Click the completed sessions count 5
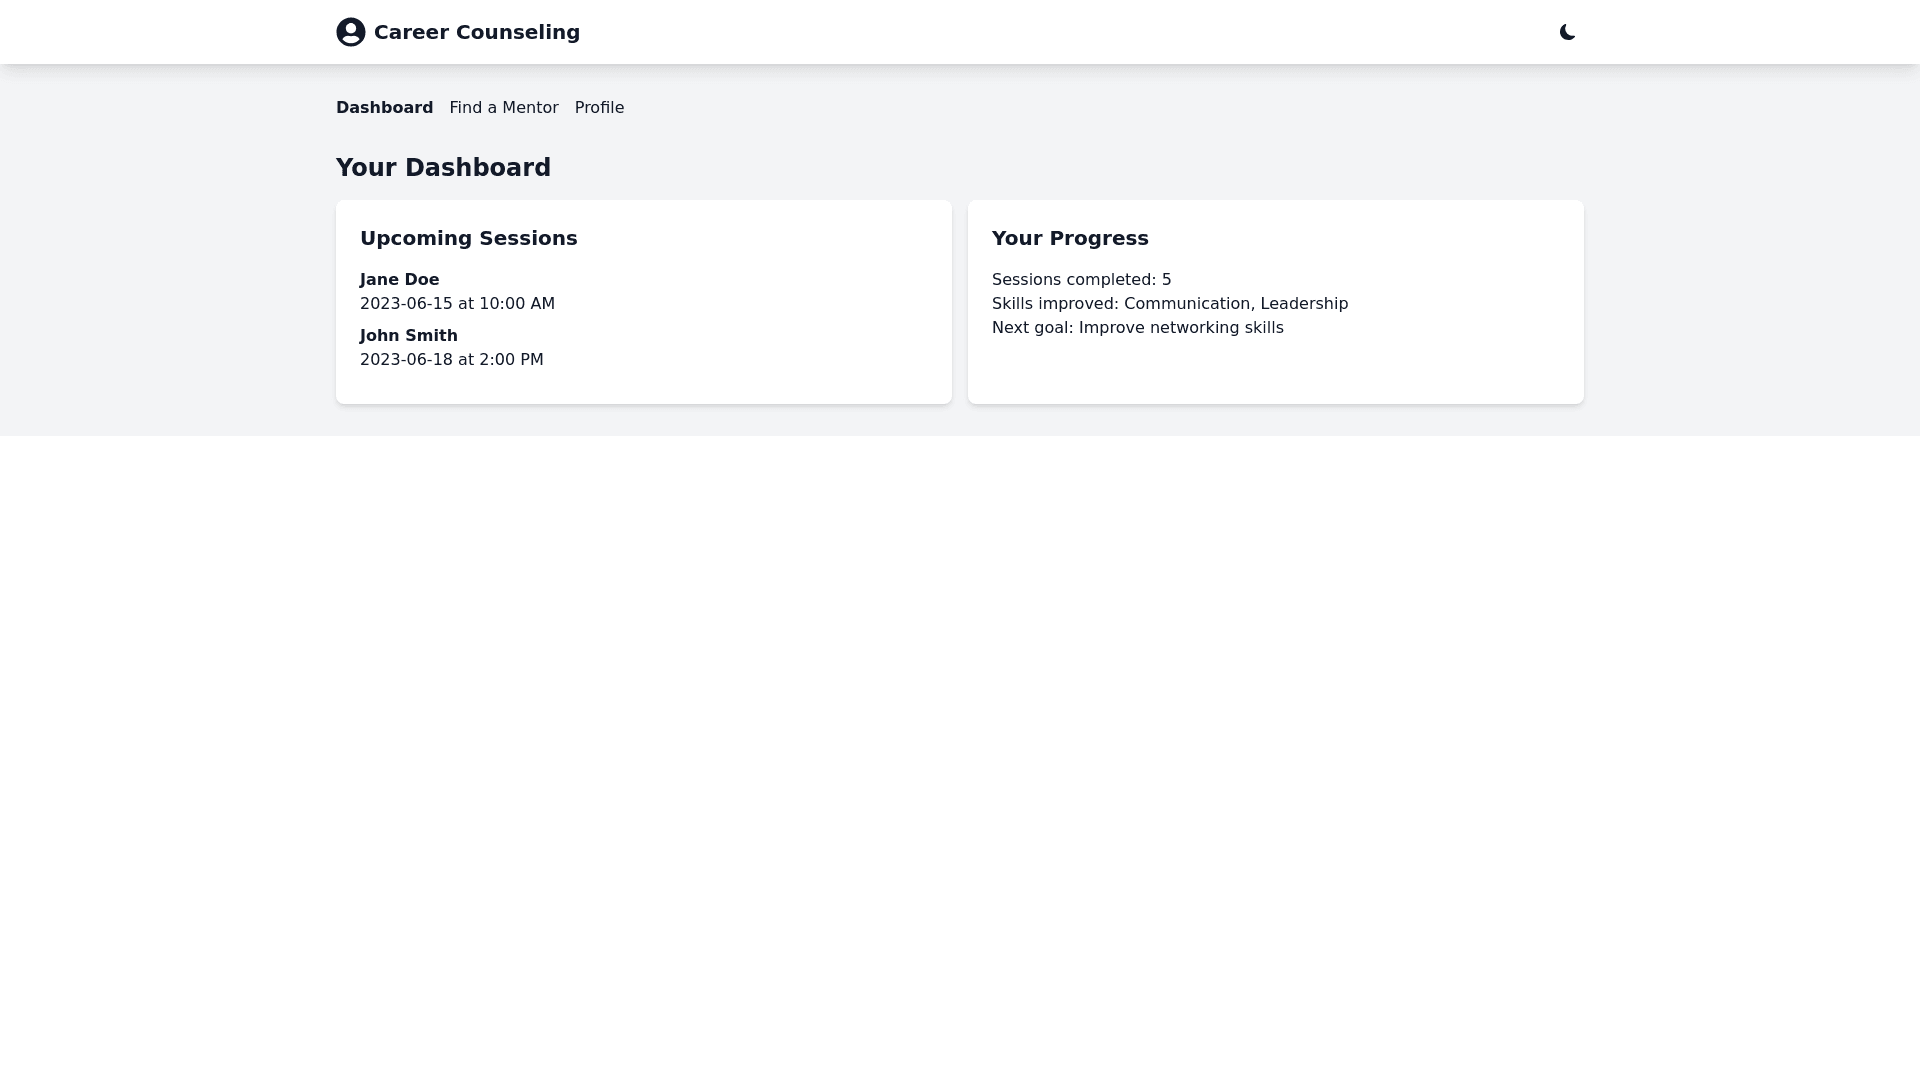1920x1080 pixels. (1166, 279)
